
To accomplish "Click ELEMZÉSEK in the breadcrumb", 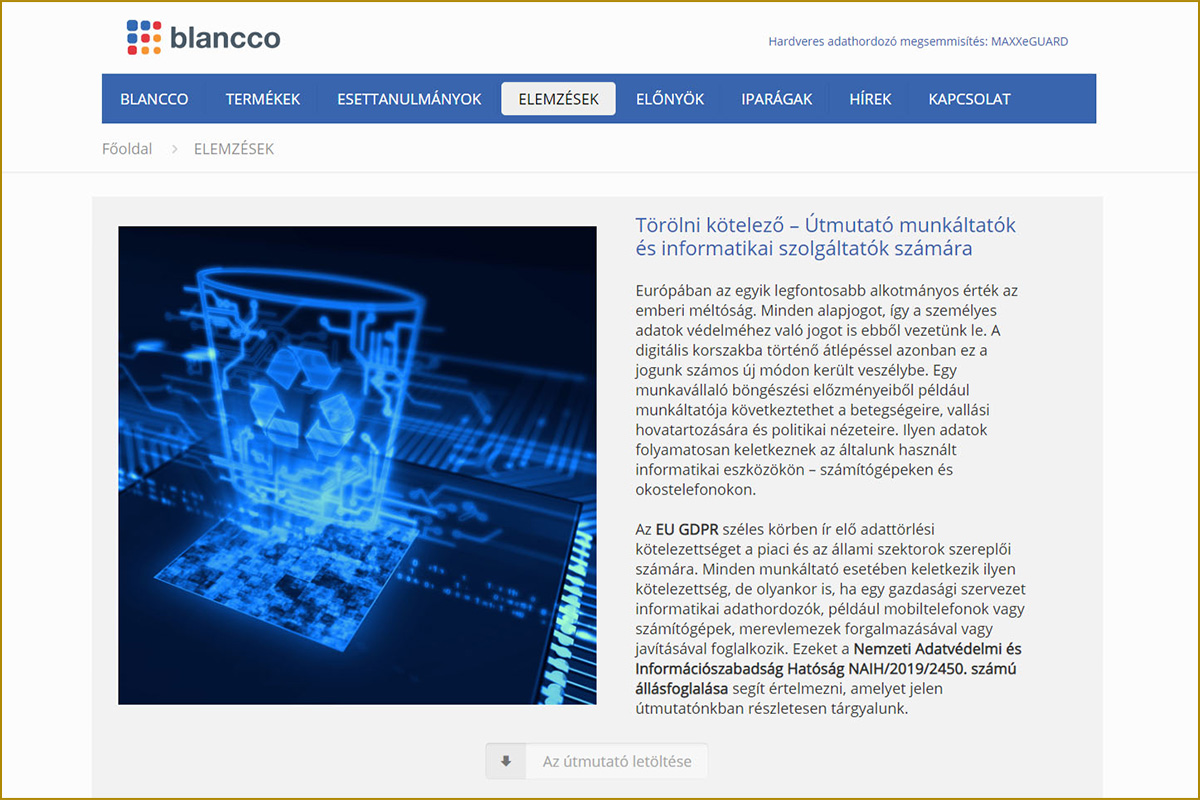I will pyautogui.click(x=234, y=149).
